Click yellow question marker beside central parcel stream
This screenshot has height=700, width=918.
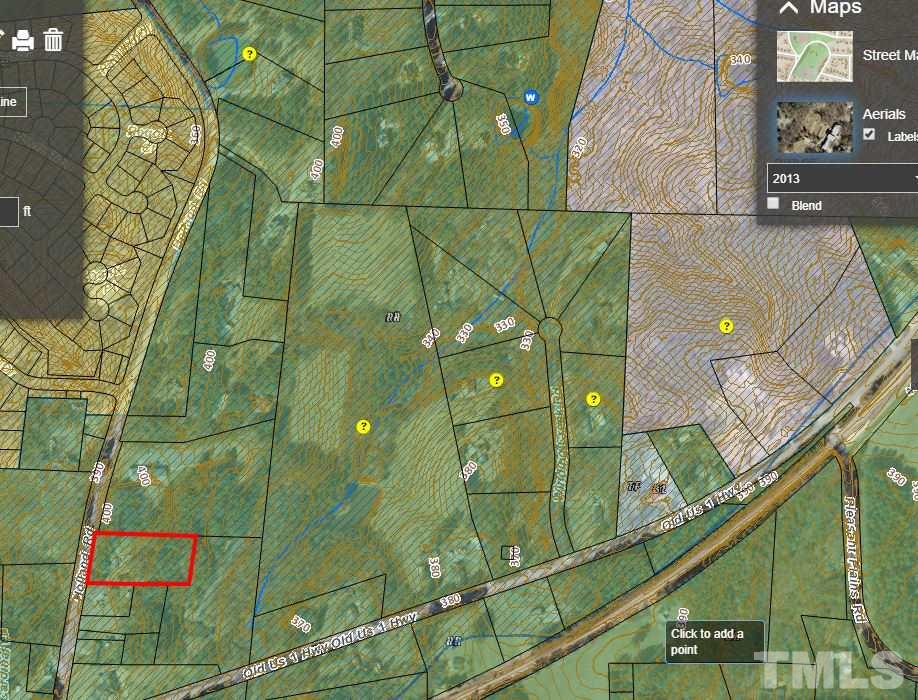363,427
